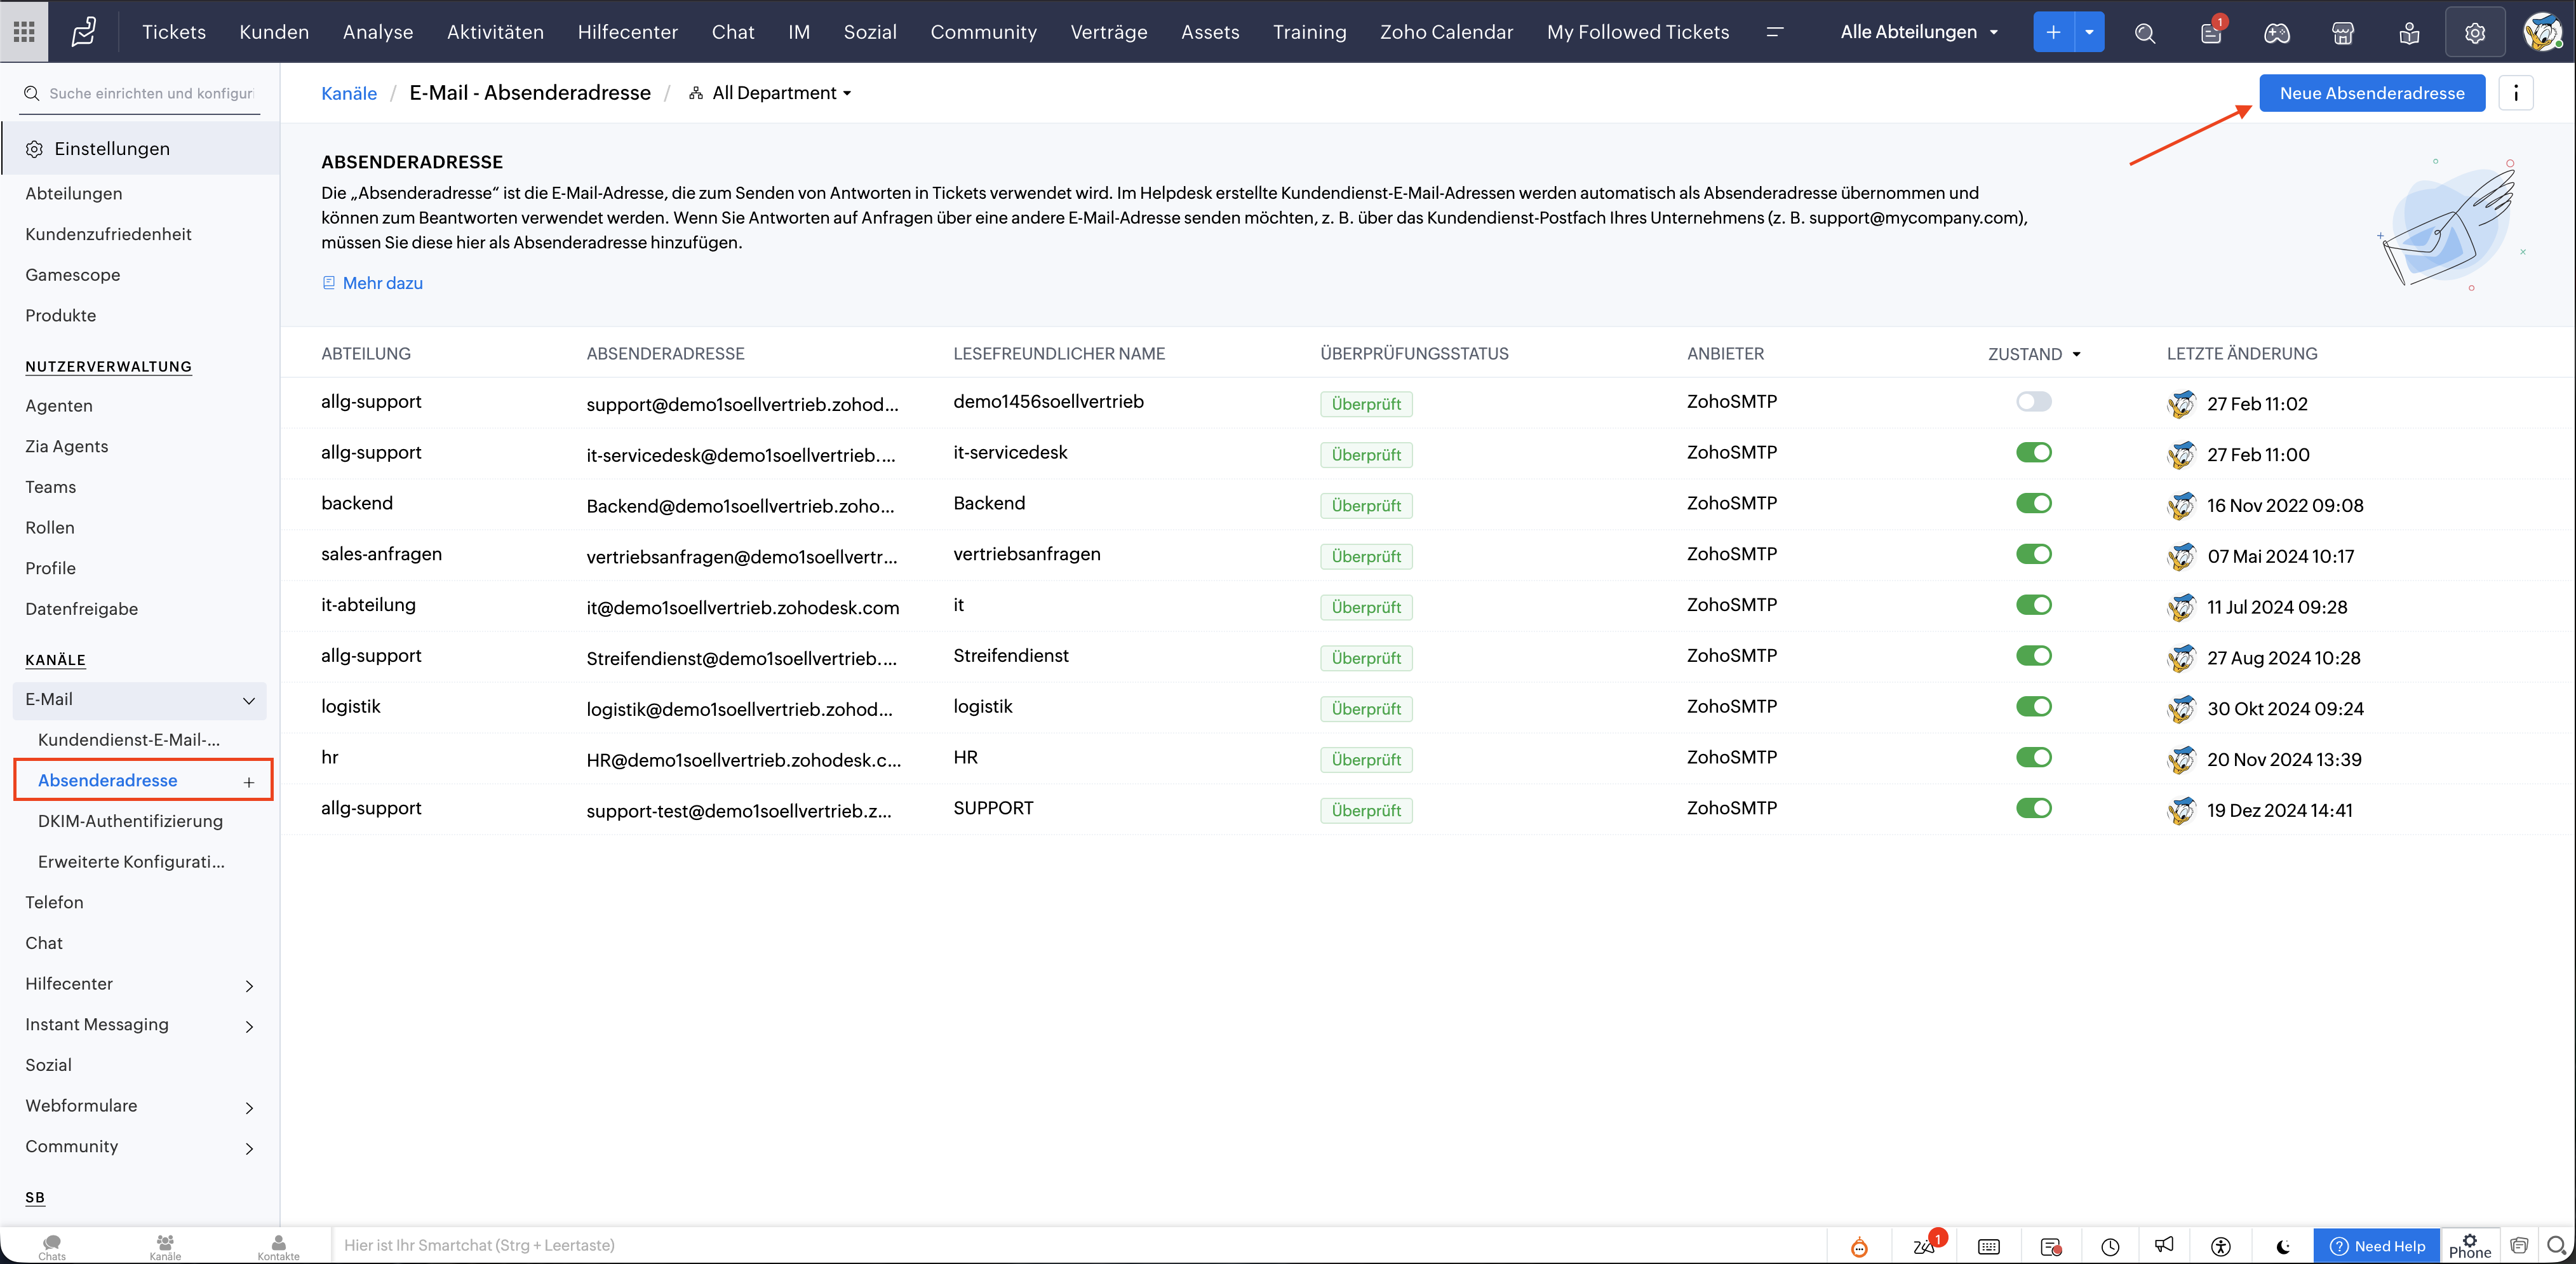
Task: Click the announcements megaphone icon in bottom bar
Action: [2164, 1245]
